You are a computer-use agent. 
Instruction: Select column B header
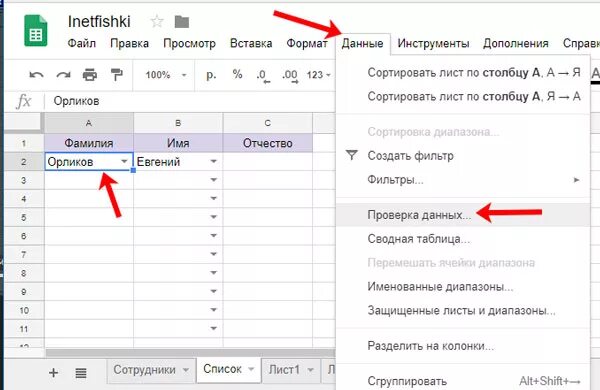pos(178,123)
